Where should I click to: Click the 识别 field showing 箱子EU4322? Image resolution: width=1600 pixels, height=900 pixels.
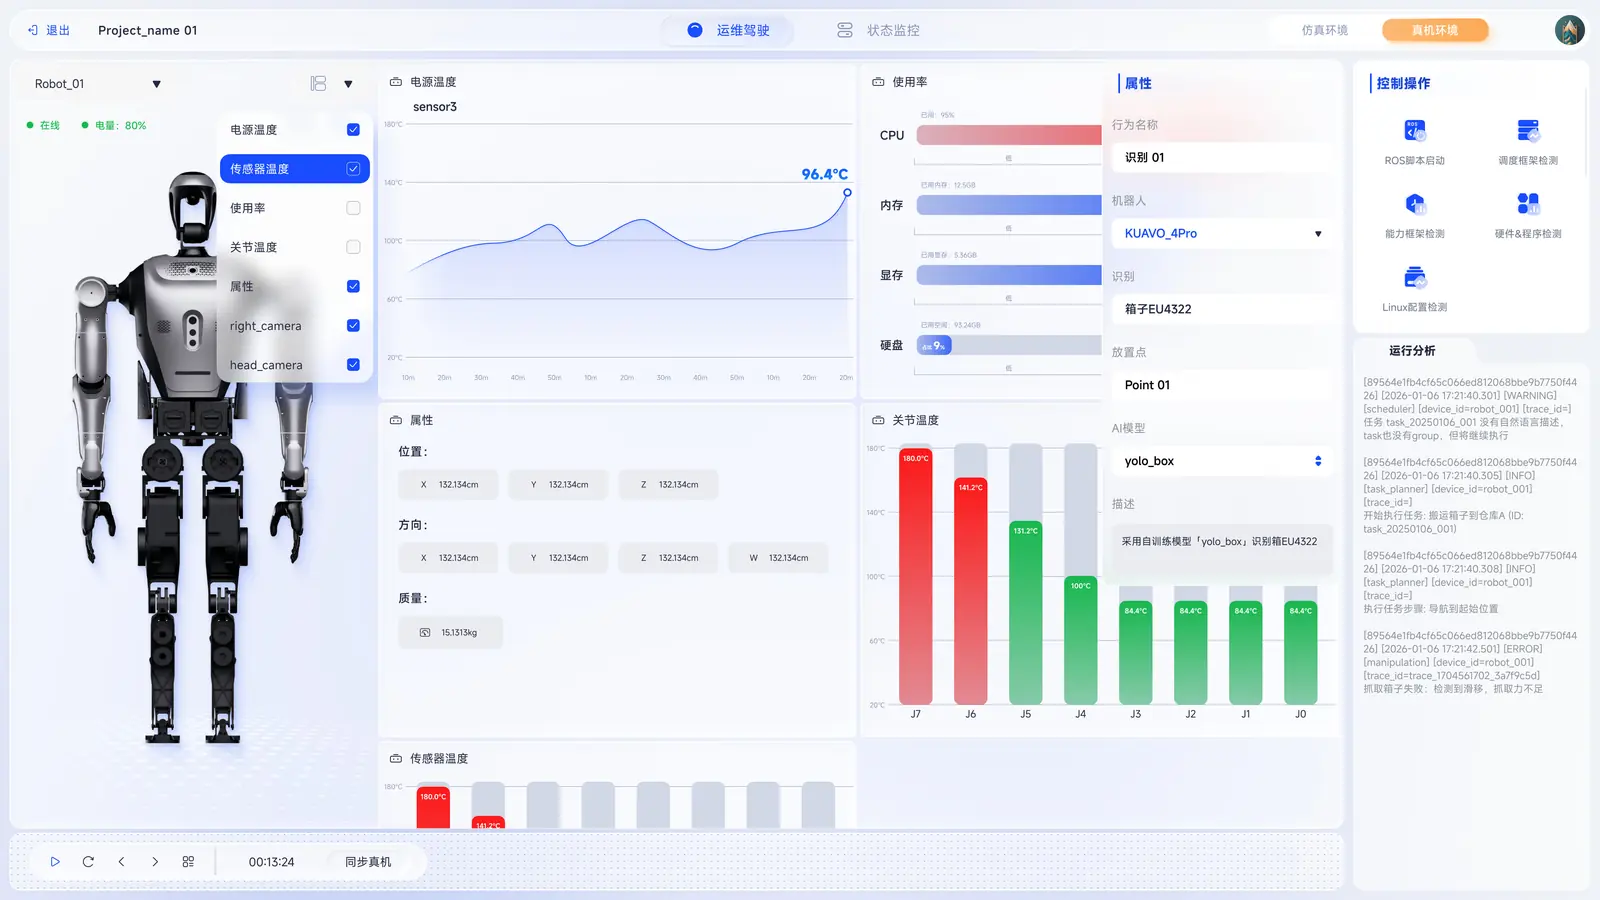pyautogui.click(x=1222, y=309)
